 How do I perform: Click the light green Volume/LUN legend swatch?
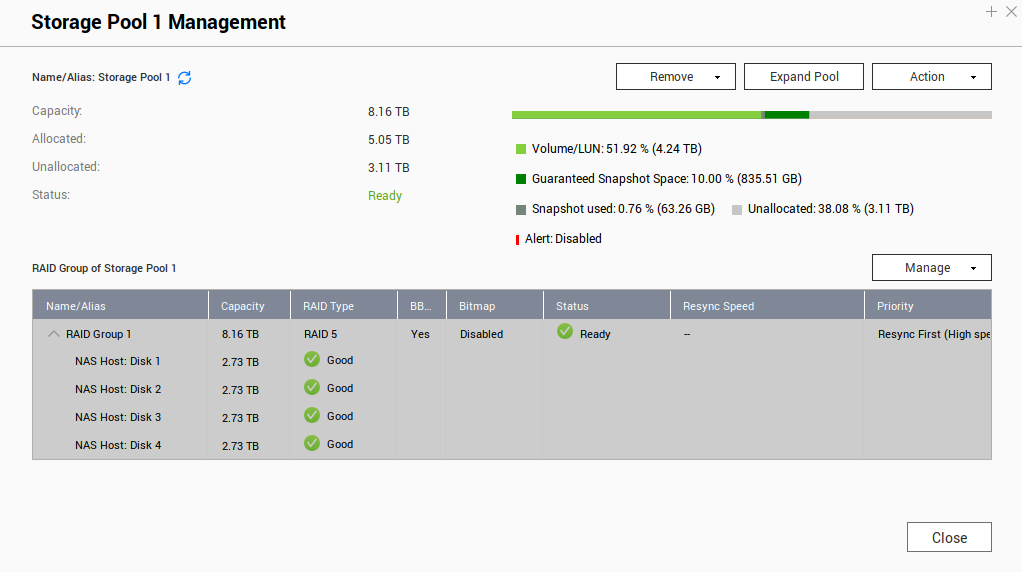(521, 149)
